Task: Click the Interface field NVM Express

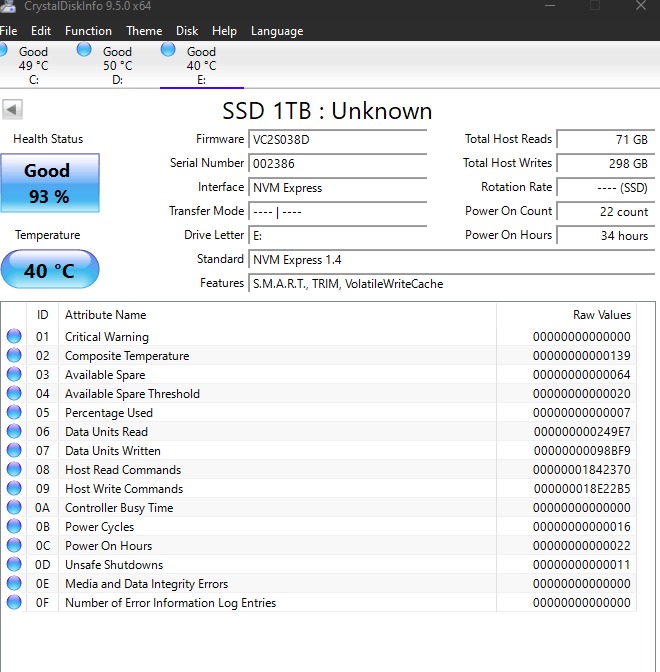Action: click(x=338, y=188)
